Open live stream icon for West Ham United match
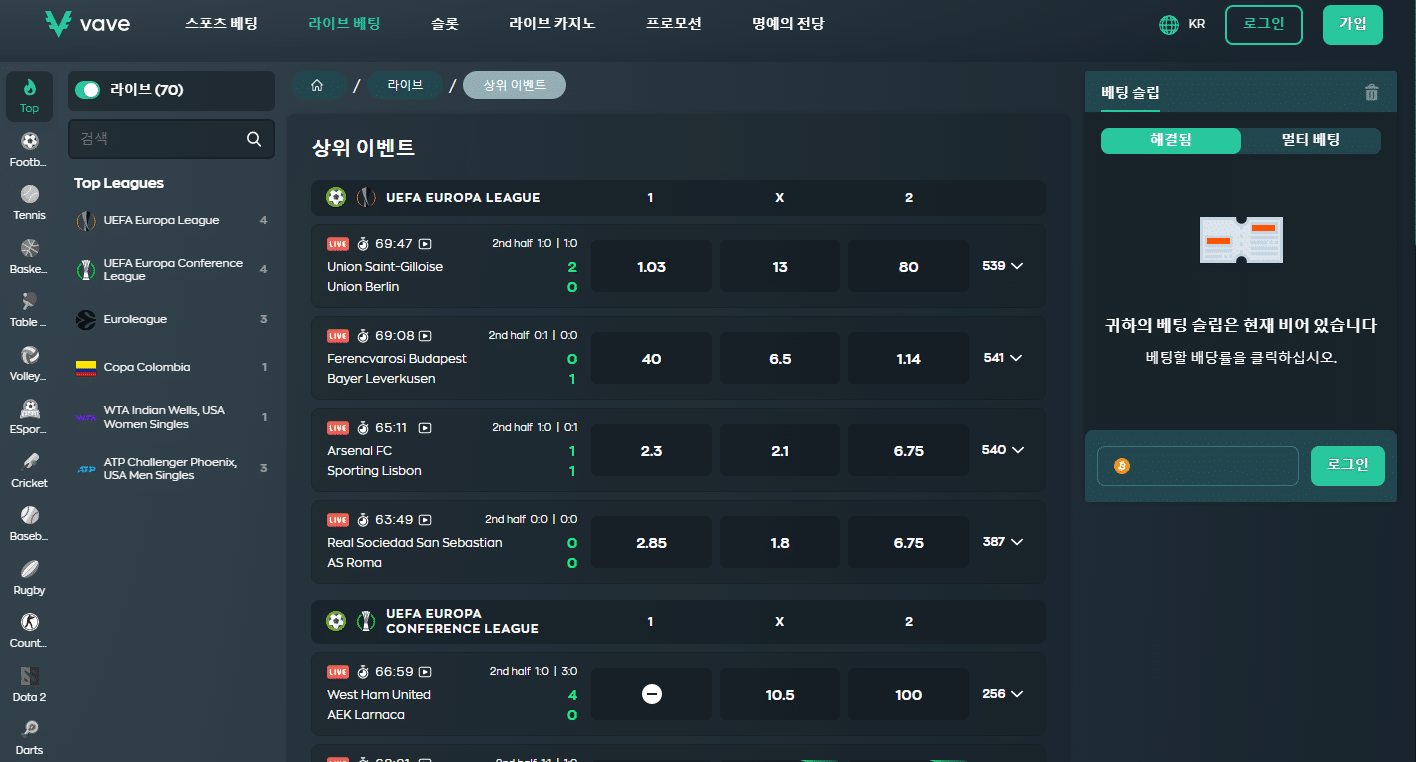 tap(425, 671)
